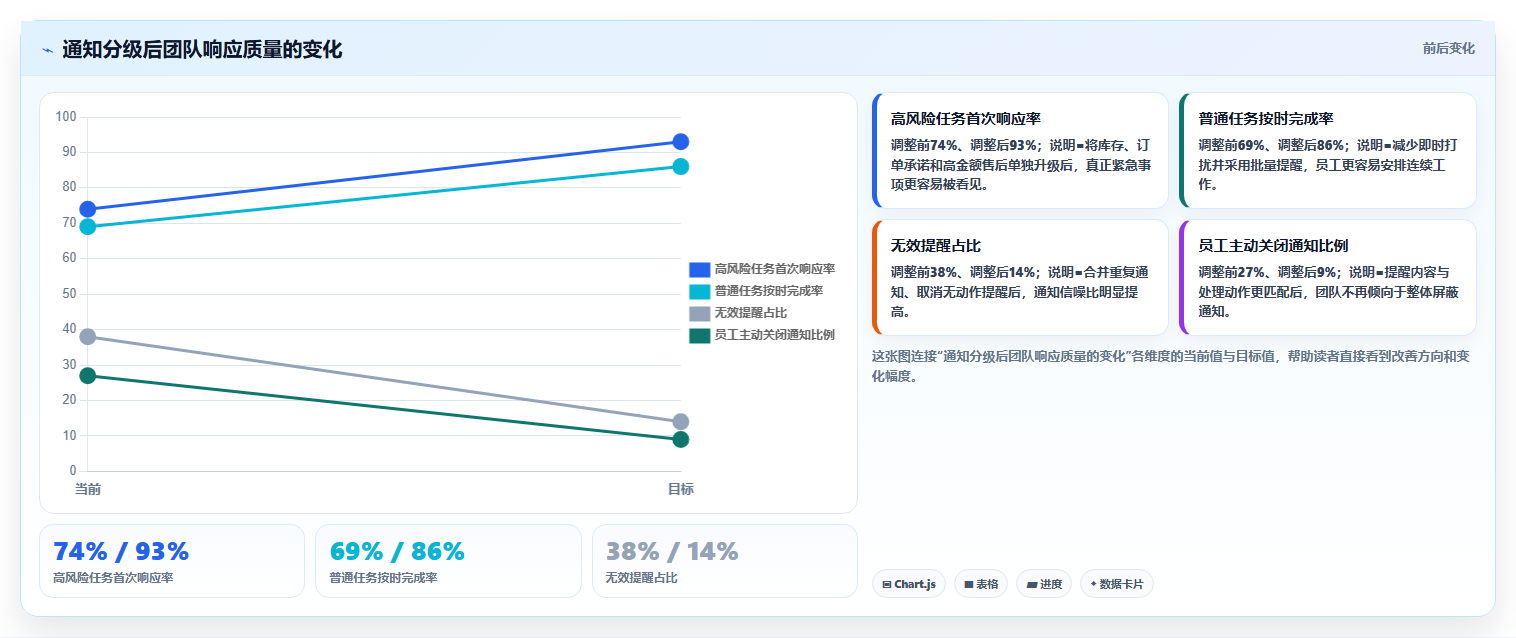
Task: Open the 69% / 86% stat card
Action: 448,561
